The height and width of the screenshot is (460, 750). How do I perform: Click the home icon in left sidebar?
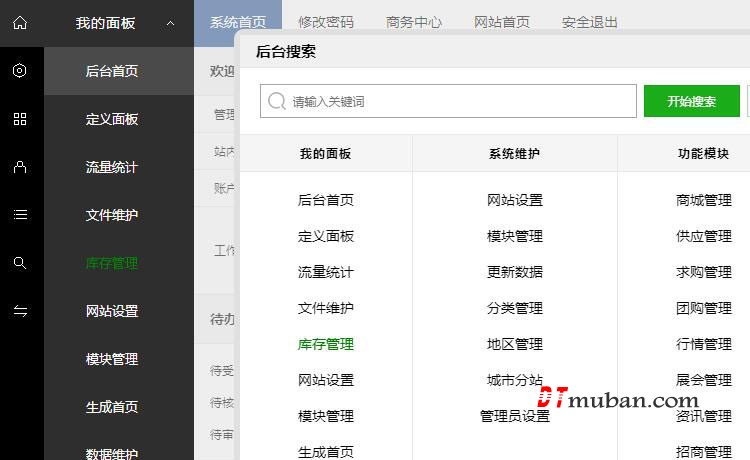[x=20, y=23]
